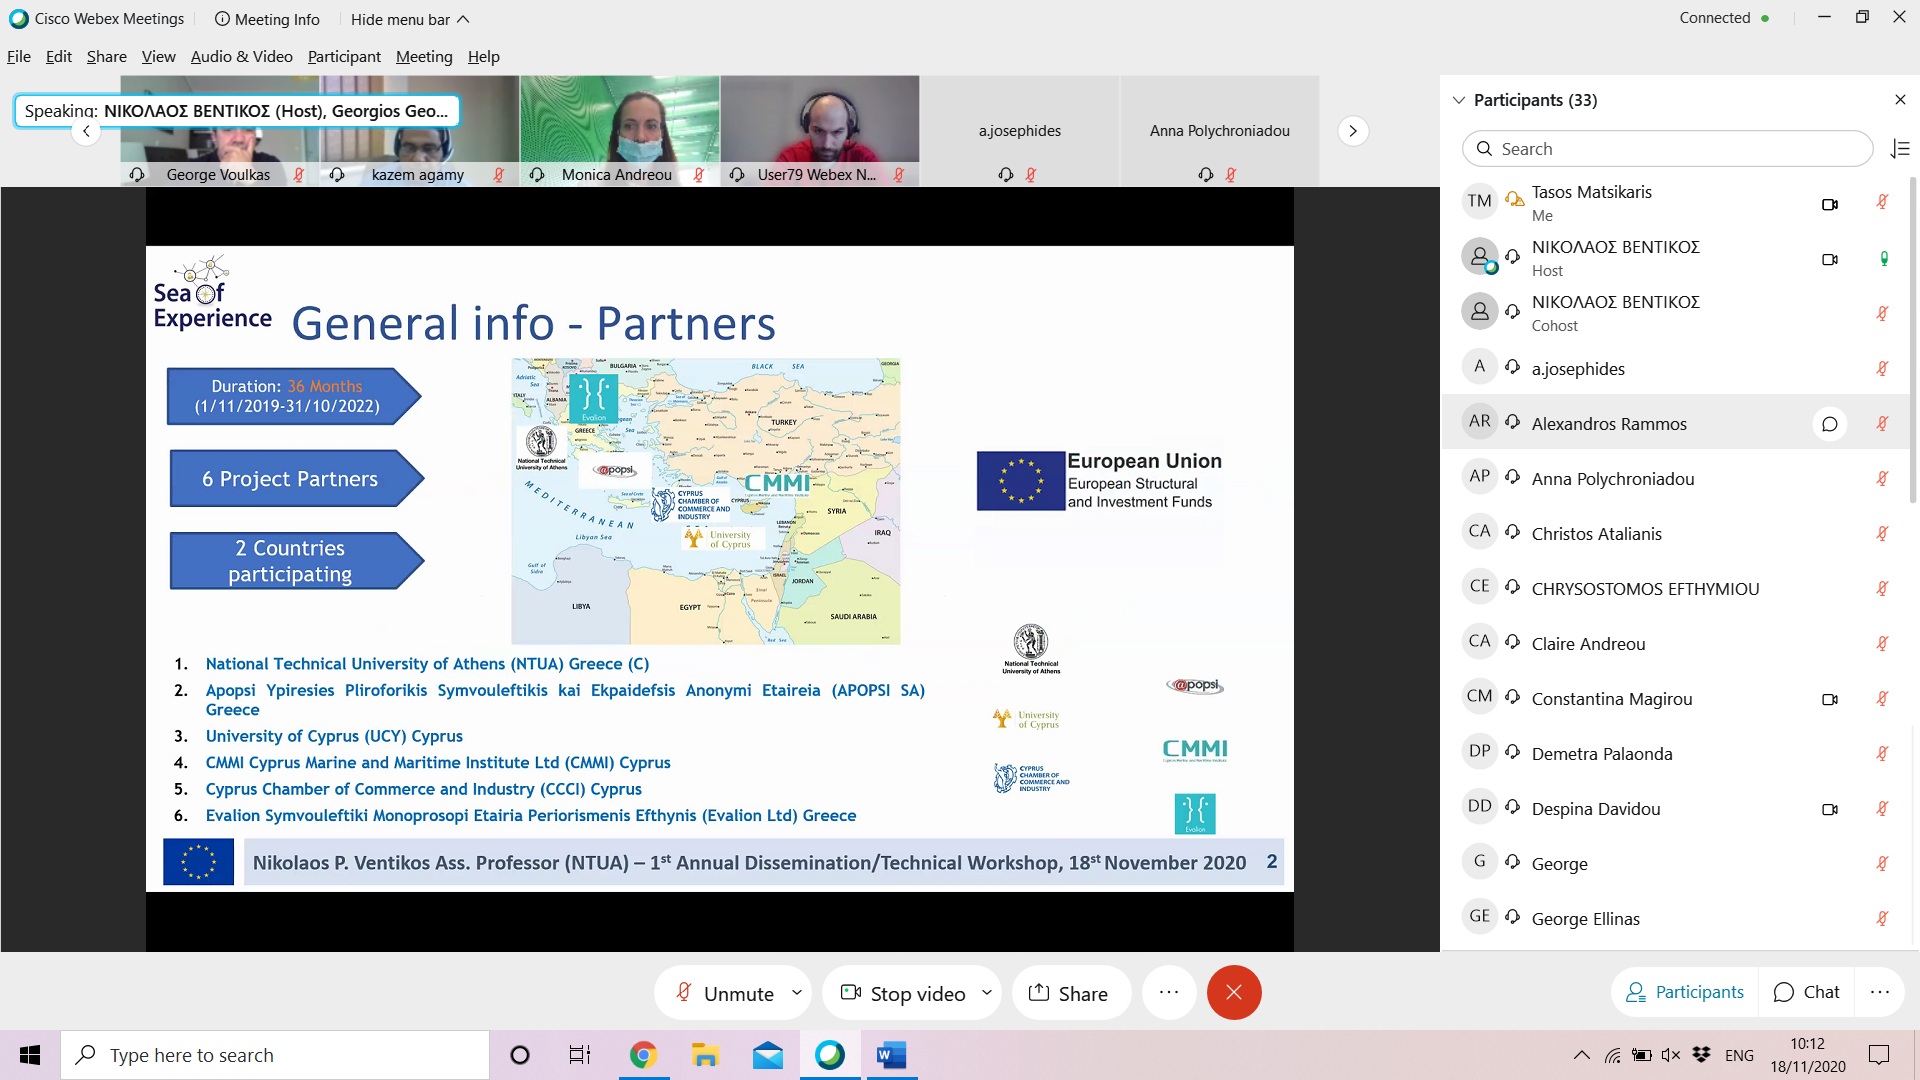Select George Ellinas in participant list
1920x1080 pixels.
tap(1675, 918)
